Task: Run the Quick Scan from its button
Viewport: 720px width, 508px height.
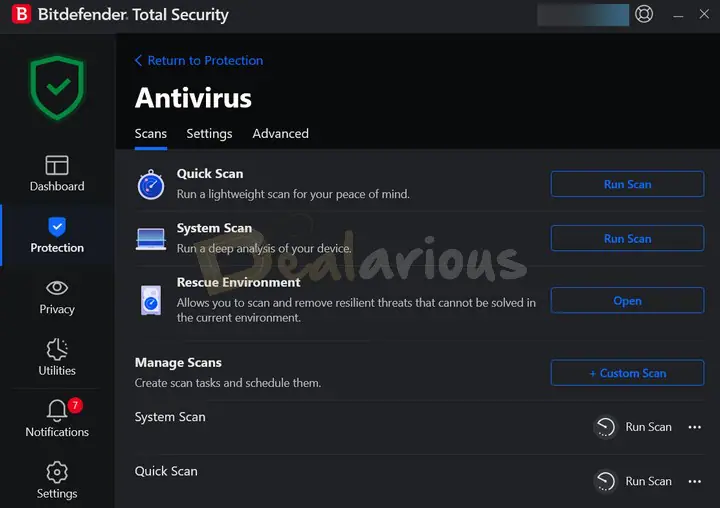Action: point(627,184)
